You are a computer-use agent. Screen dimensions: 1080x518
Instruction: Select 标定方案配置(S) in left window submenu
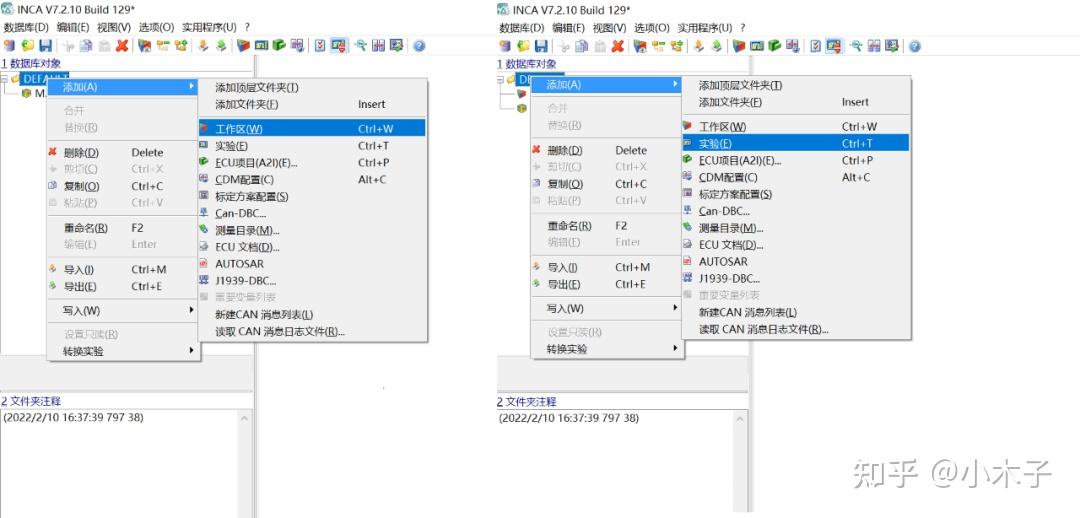pos(312,196)
